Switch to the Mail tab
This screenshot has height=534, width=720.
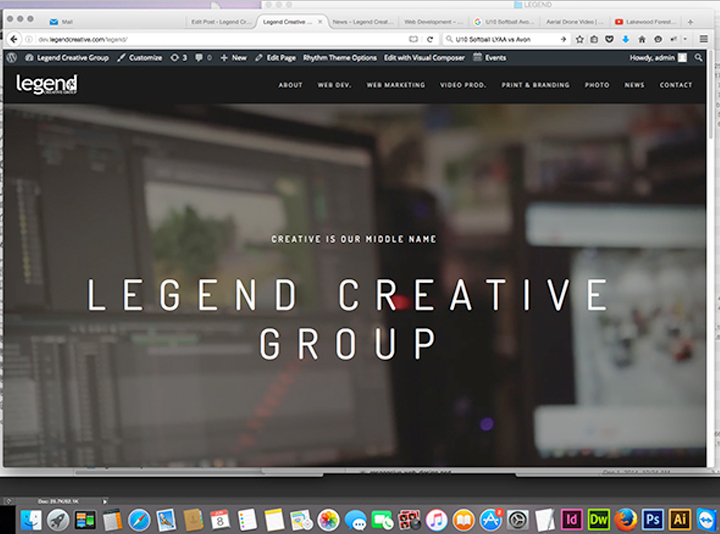pos(61,22)
